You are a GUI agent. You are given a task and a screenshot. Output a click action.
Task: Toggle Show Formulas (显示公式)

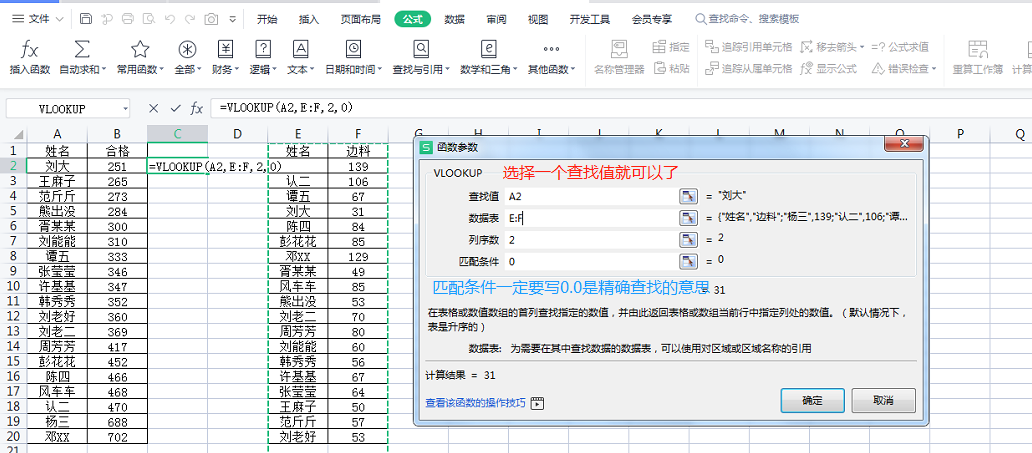point(829,68)
